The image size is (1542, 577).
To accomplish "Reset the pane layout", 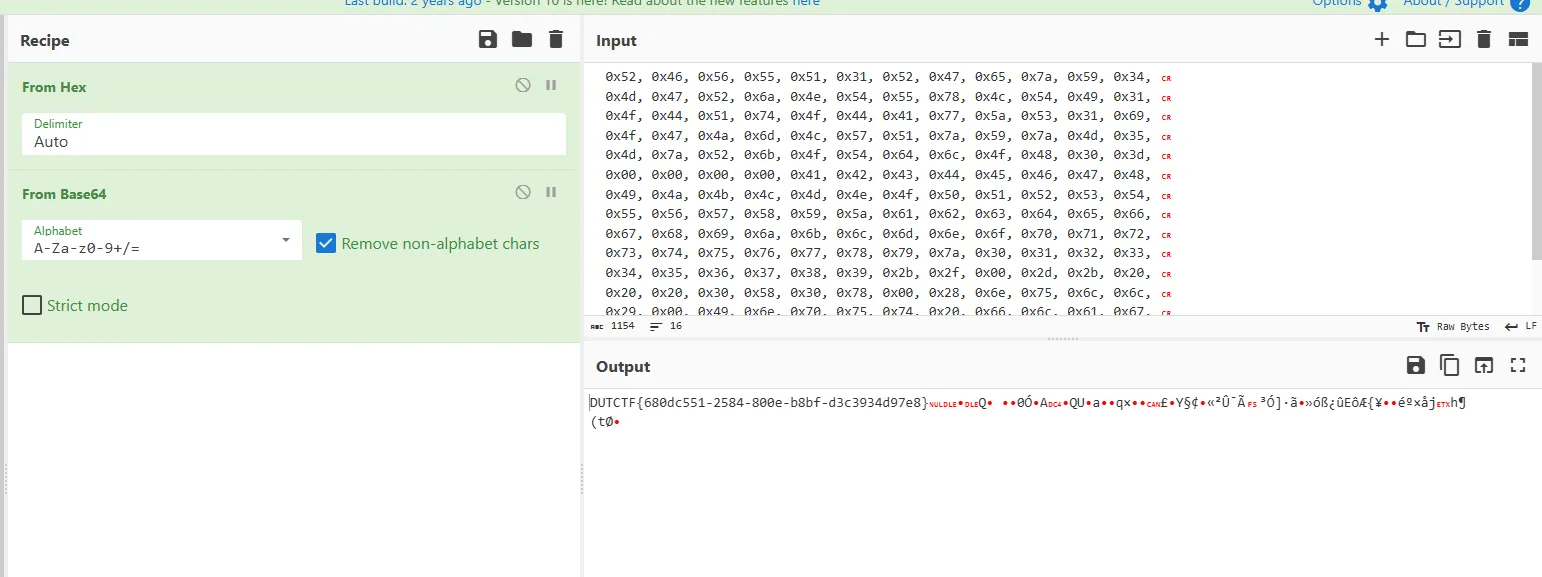I will [x=1518, y=40].
